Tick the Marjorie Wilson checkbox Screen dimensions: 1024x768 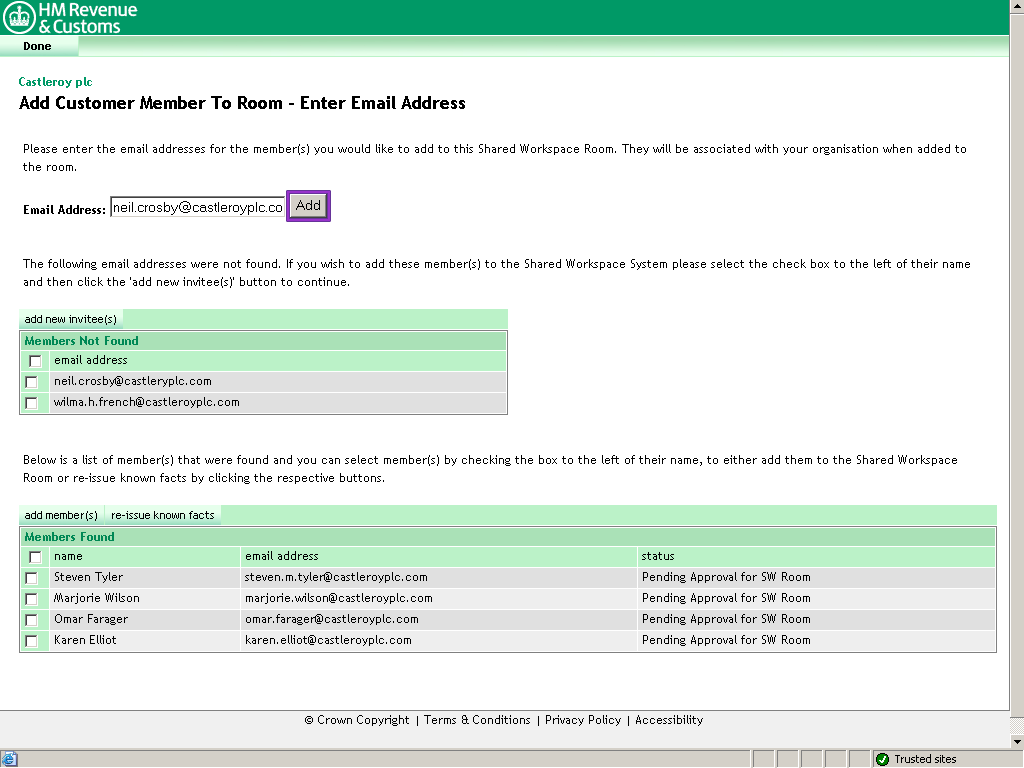[32, 599]
